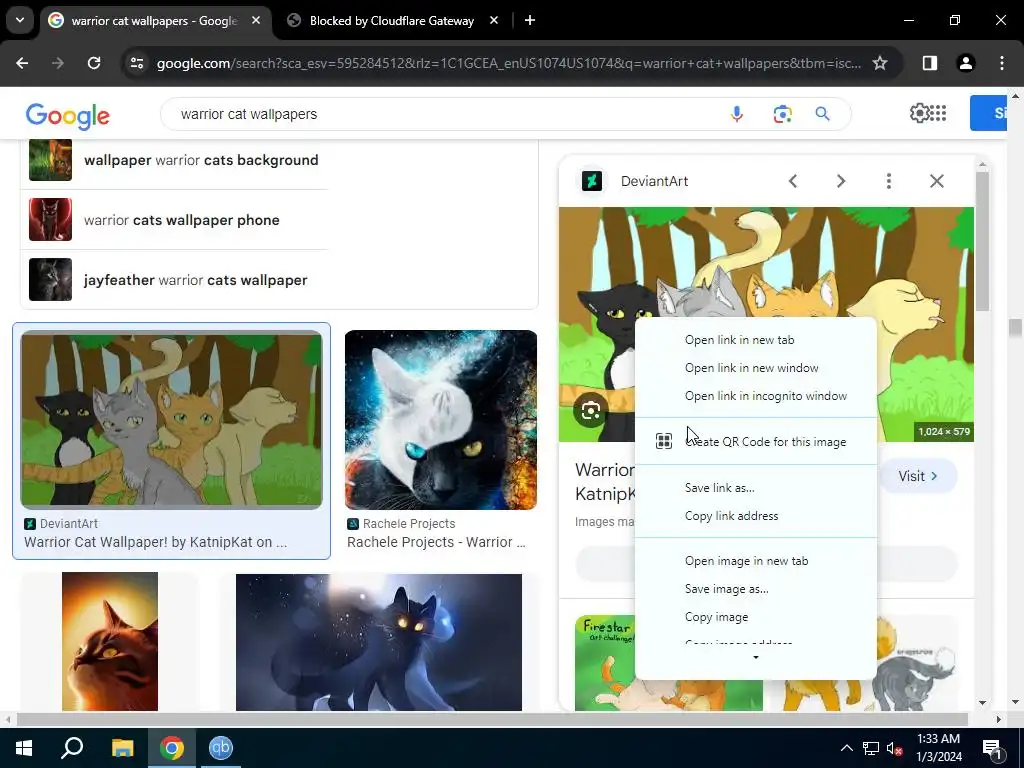The width and height of the screenshot is (1024, 768).
Task: Switch to Blocked by Cloudflare Gateway tab
Action: pos(392,20)
